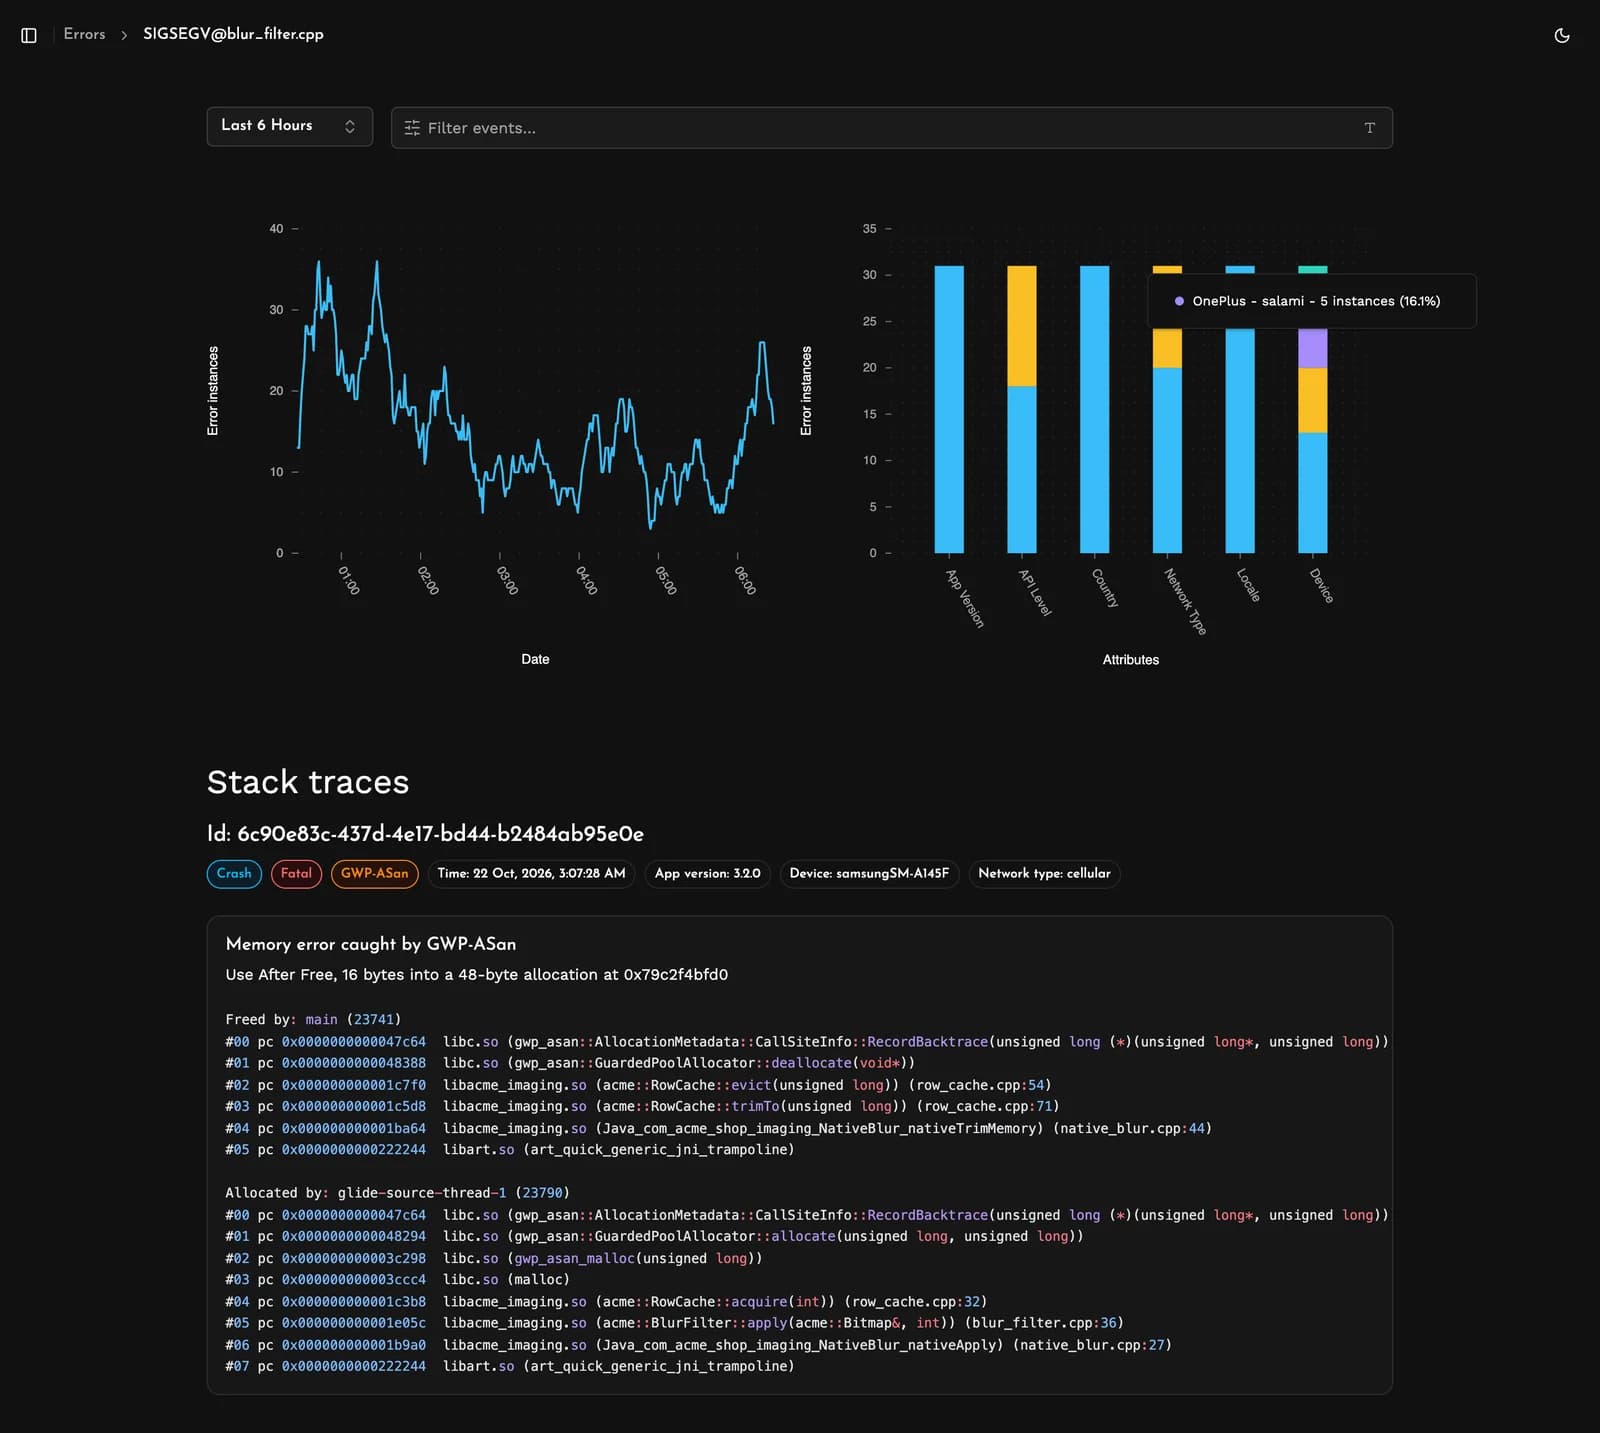1600x1433 pixels.
Task: Click the row_cache.cpp:32 acquire frame
Action: click(x=606, y=1302)
